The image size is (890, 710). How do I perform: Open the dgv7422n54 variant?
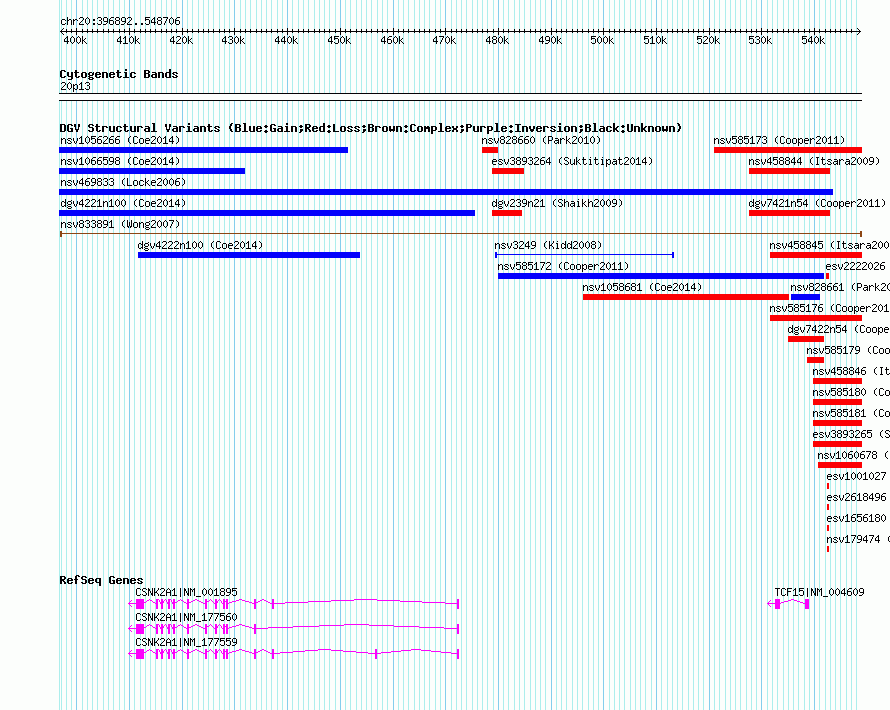click(x=806, y=339)
